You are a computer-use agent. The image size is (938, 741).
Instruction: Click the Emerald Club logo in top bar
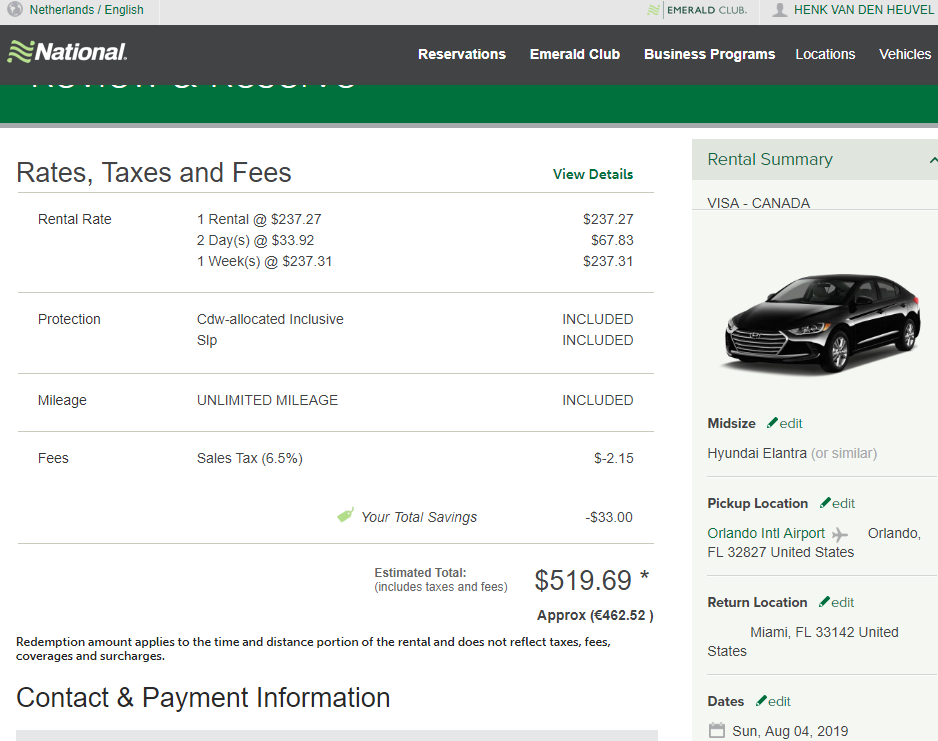[698, 10]
